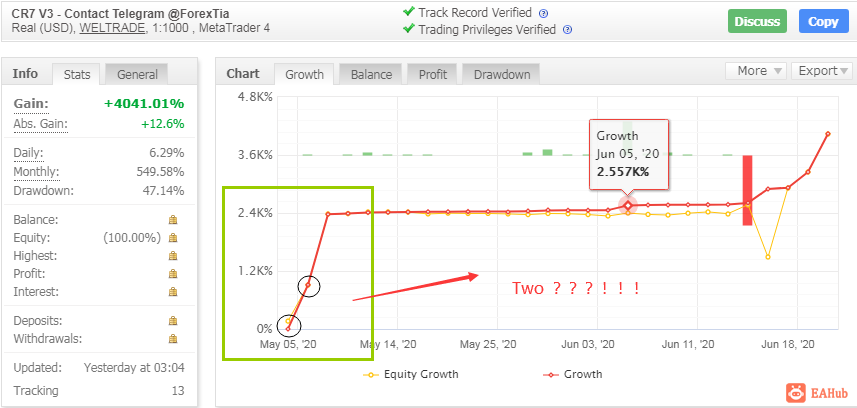The height and width of the screenshot is (408, 857).
Task: Toggle Growth series in chart legend
Action: click(x=572, y=375)
